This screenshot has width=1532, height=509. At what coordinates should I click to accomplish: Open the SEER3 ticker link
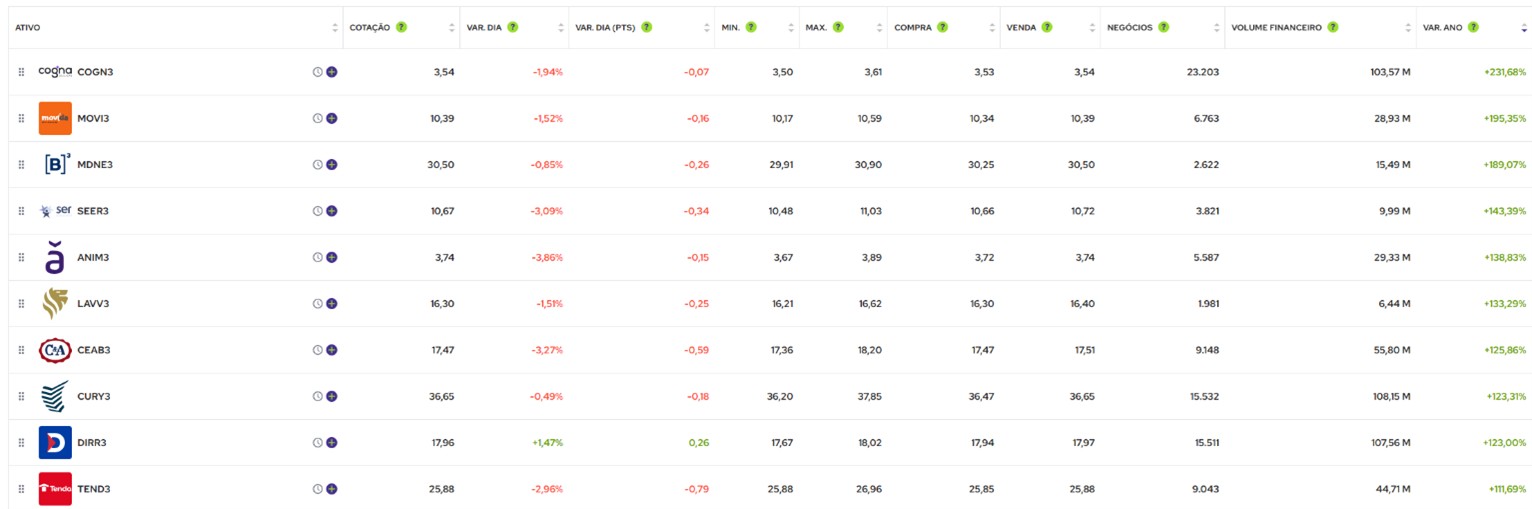[93, 211]
